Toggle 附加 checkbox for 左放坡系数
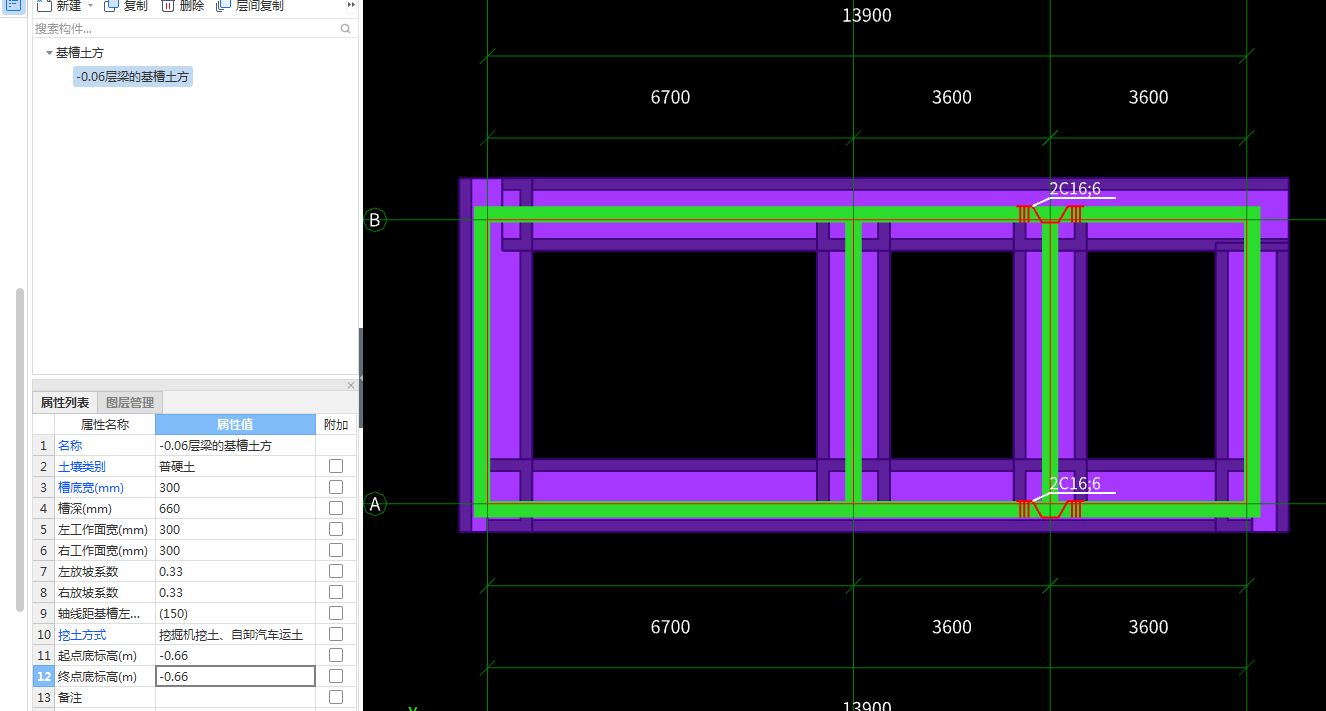The height and width of the screenshot is (711, 1326). [x=336, y=571]
